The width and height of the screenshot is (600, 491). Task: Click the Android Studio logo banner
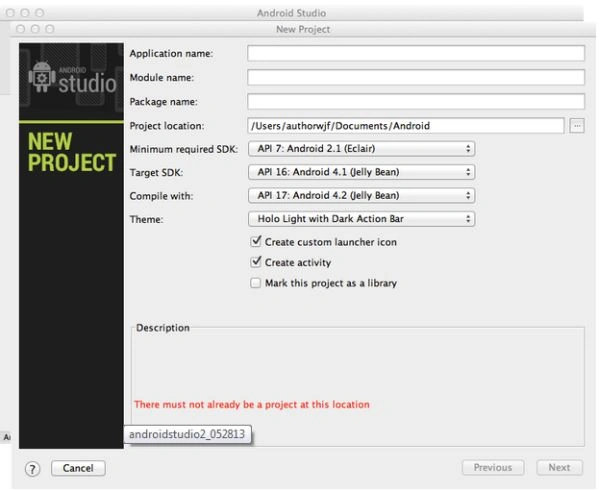tap(72, 81)
